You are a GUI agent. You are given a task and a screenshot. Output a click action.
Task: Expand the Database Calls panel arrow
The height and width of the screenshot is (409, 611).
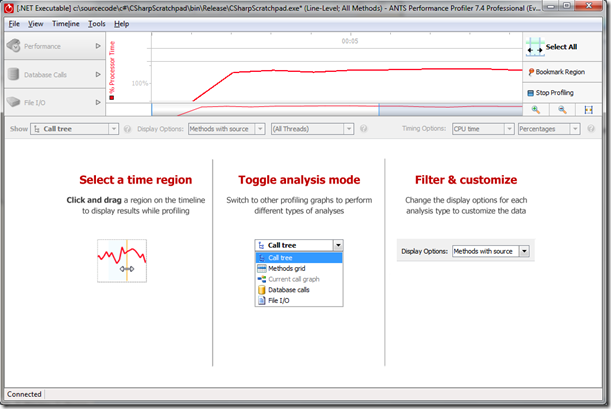(98, 74)
